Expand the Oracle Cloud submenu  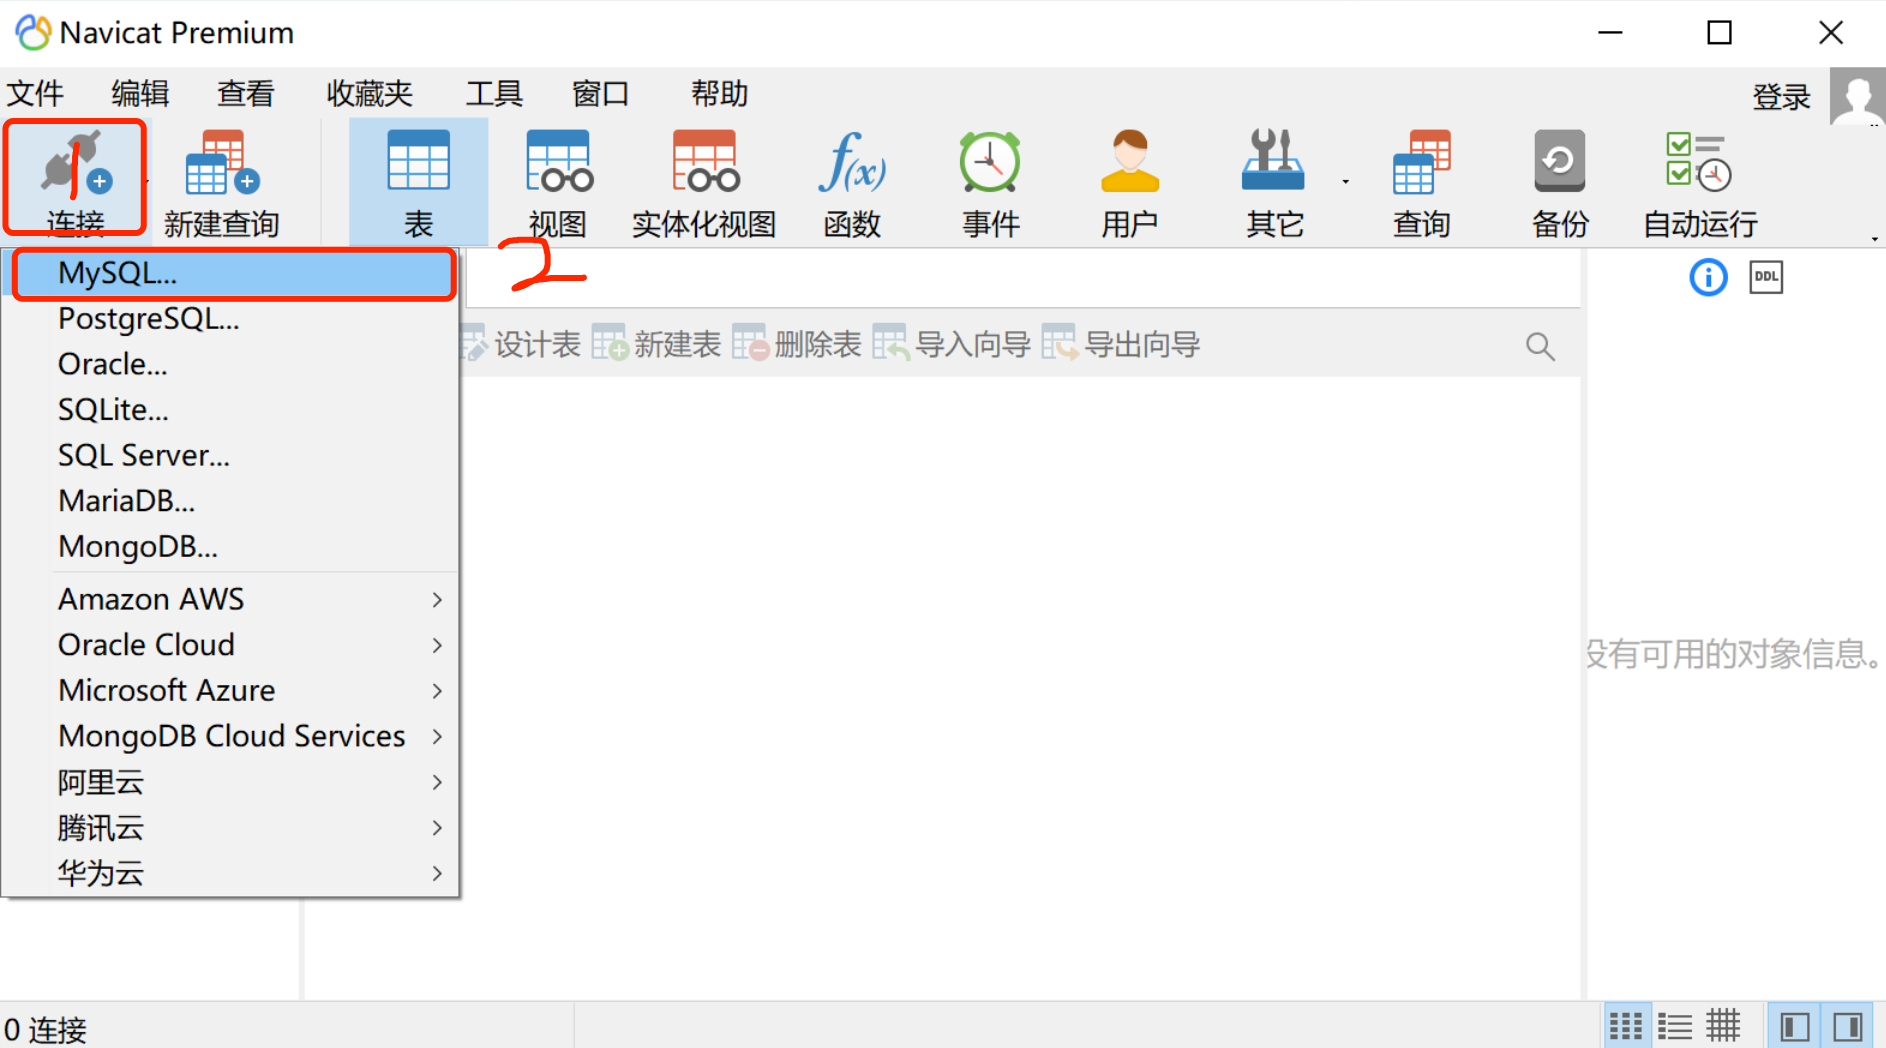pyautogui.click(x=230, y=645)
